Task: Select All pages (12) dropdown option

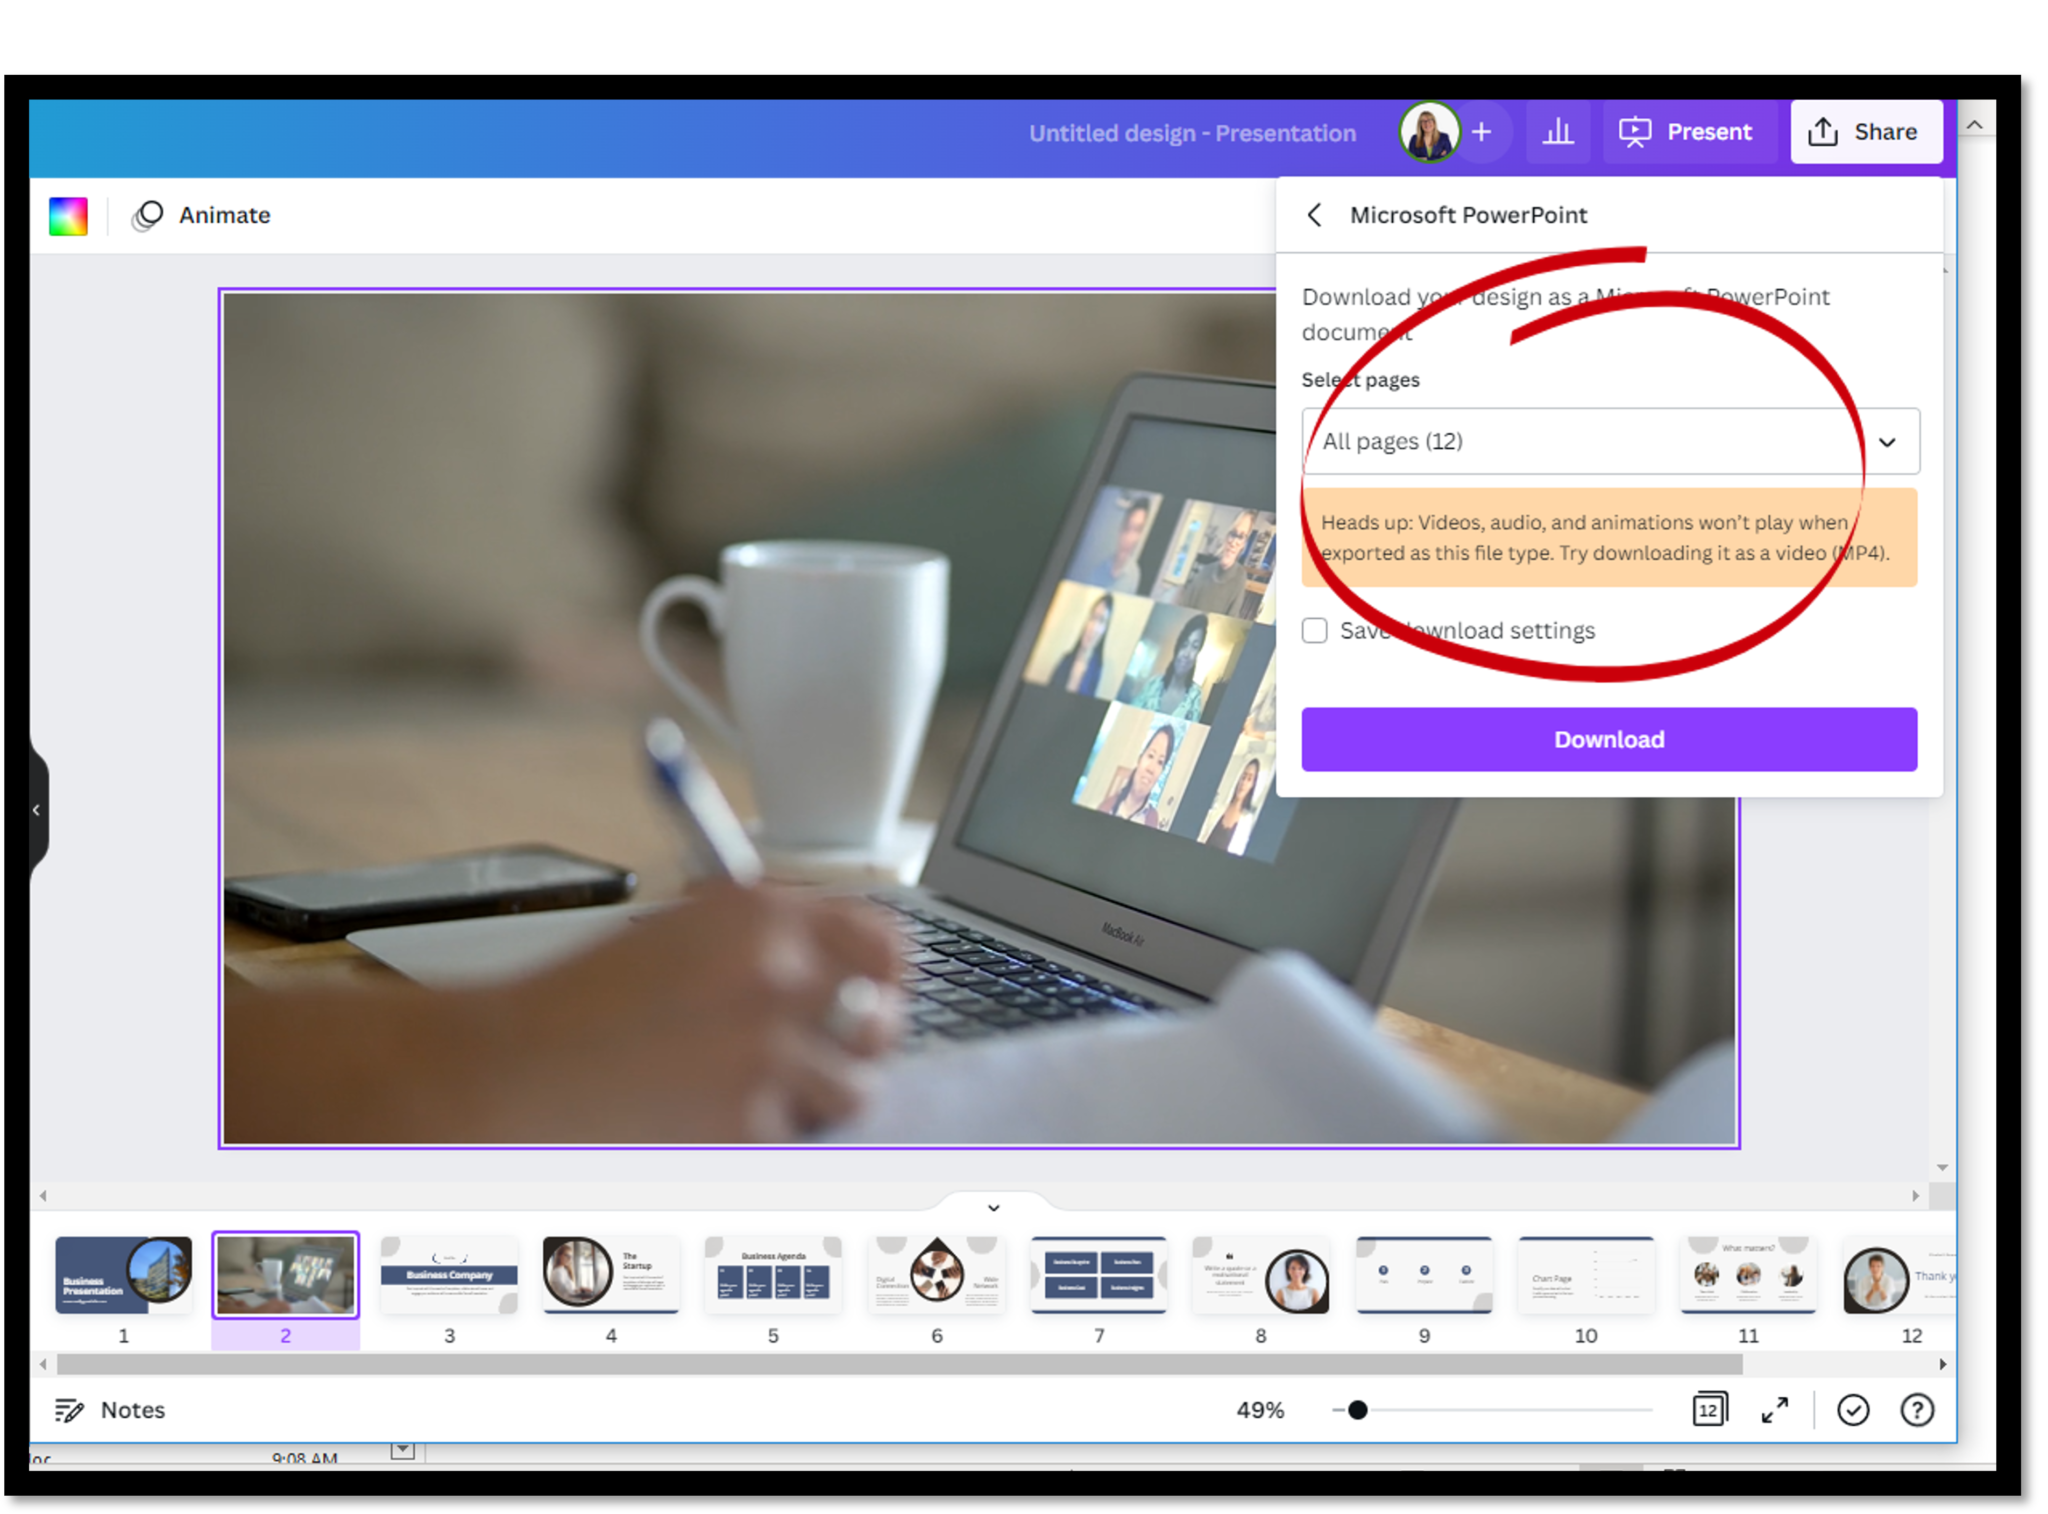Action: coord(1609,441)
